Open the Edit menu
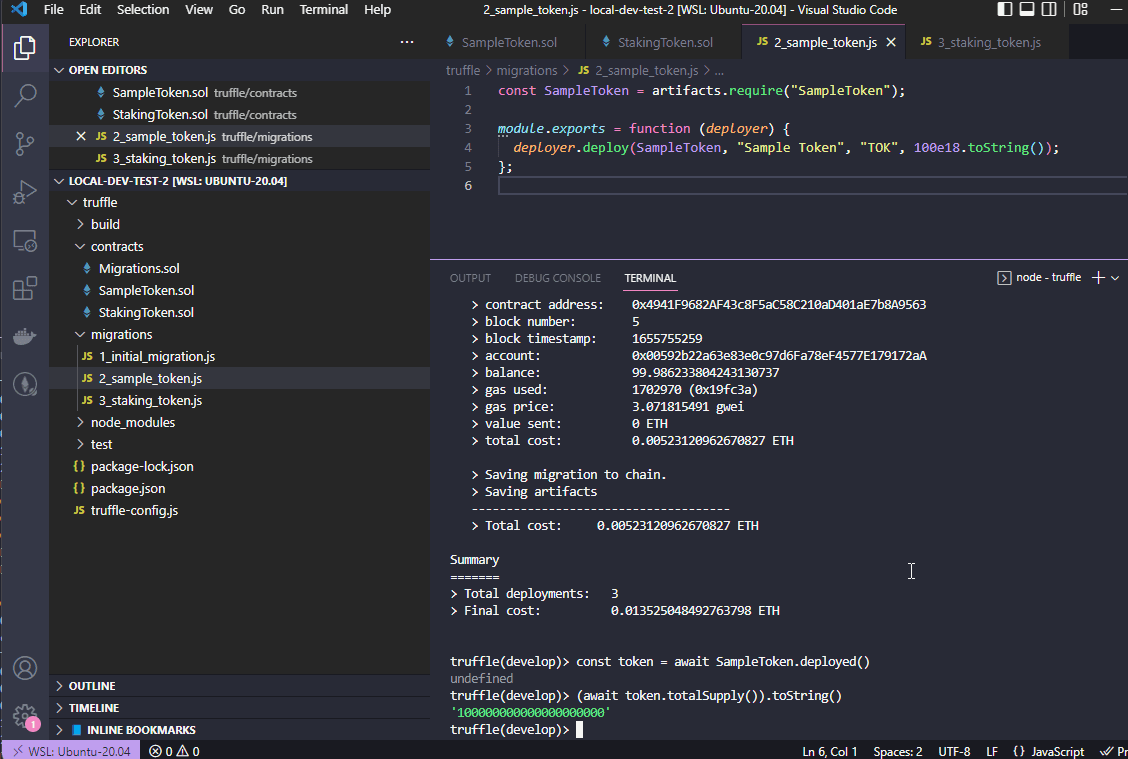Image resolution: width=1128 pixels, height=759 pixels. [x=90, y=9]
